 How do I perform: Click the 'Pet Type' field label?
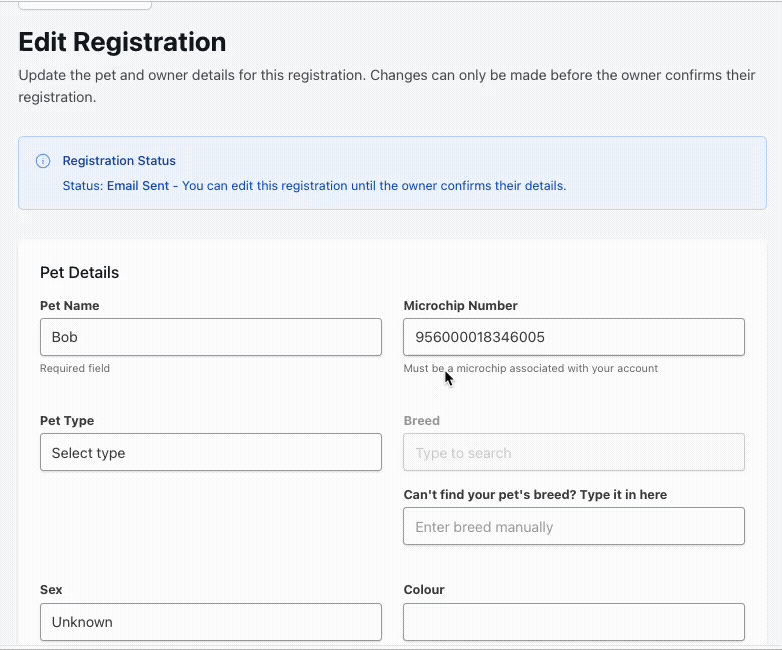[67, 421]
